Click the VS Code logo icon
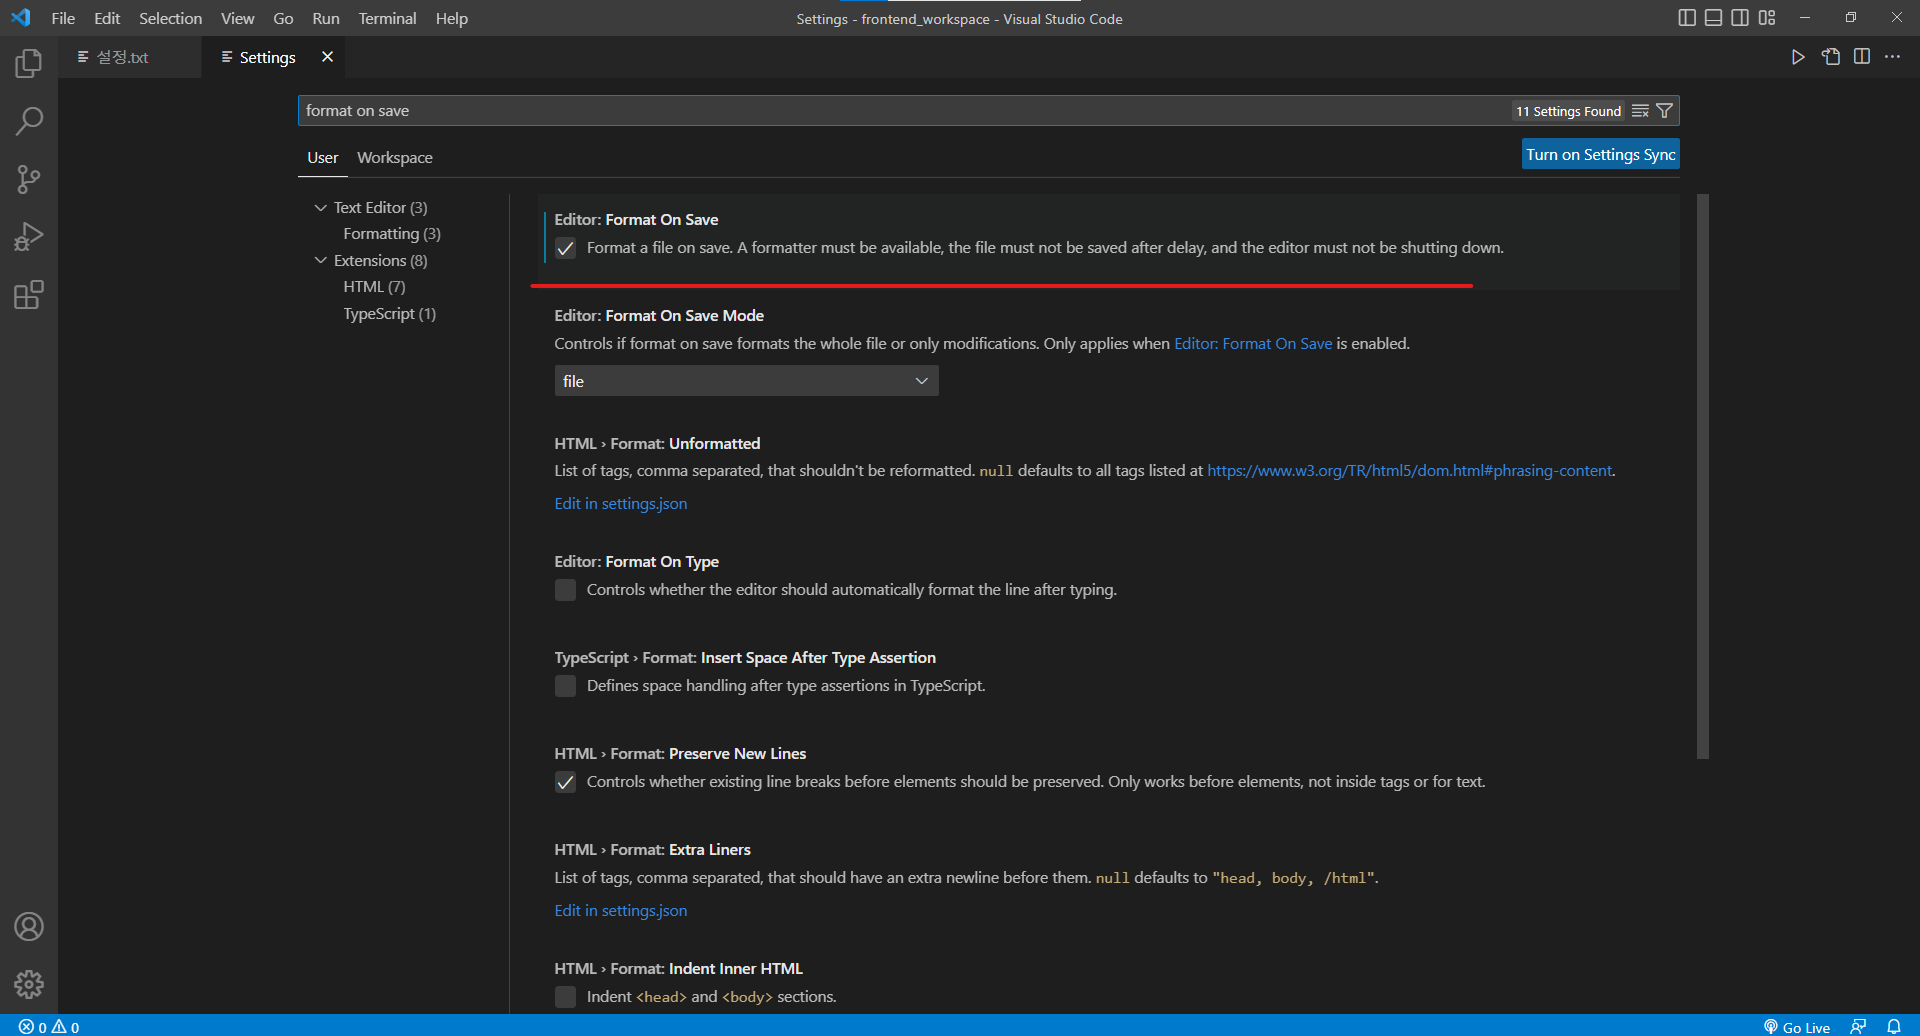Screen dimensions: 1920x1036 [x=21, y=18]
